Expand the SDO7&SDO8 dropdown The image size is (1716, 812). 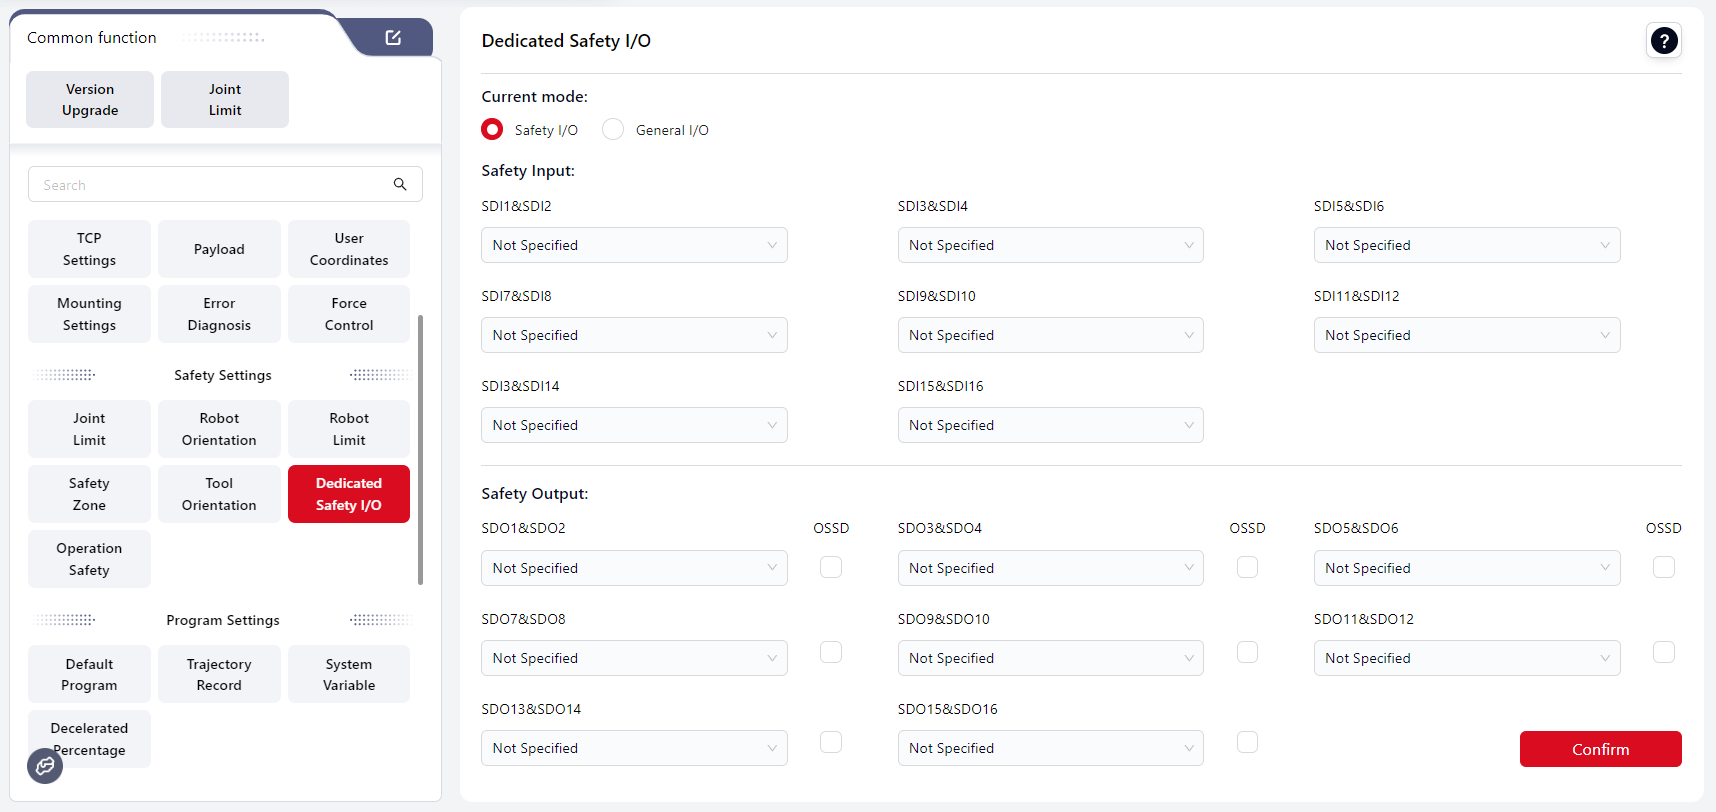634,658
